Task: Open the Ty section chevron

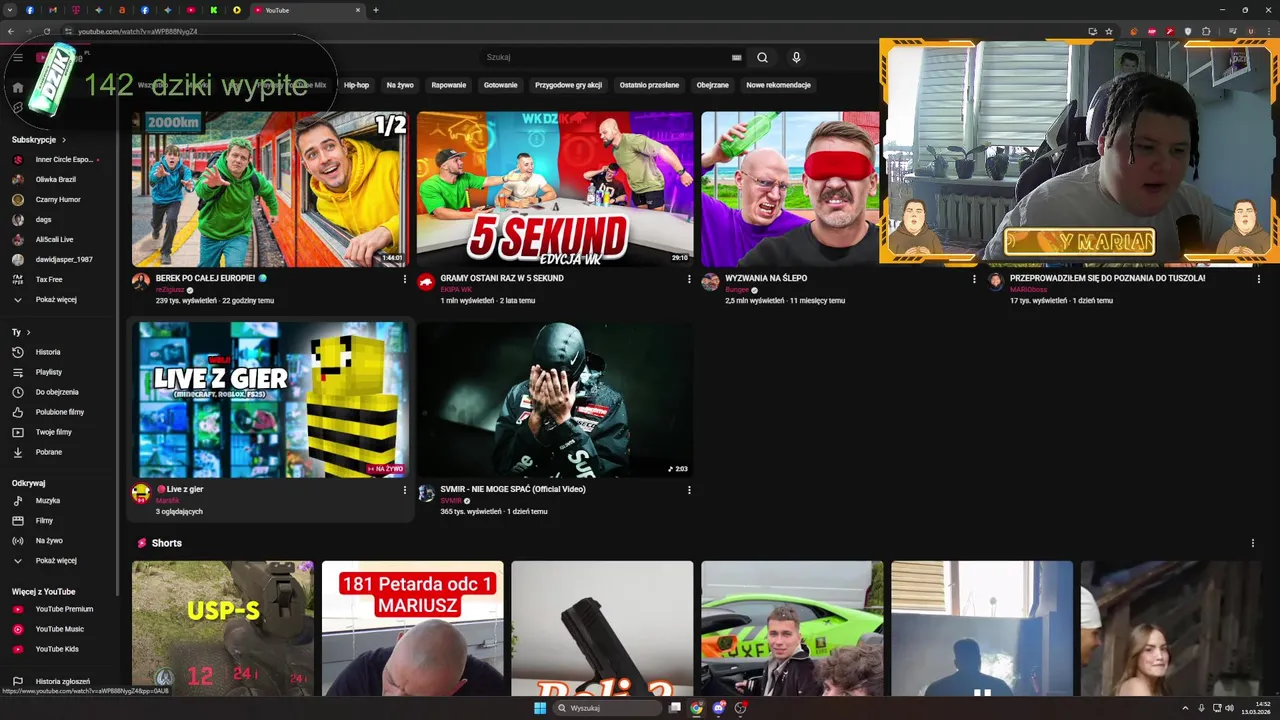Action: 28,332
